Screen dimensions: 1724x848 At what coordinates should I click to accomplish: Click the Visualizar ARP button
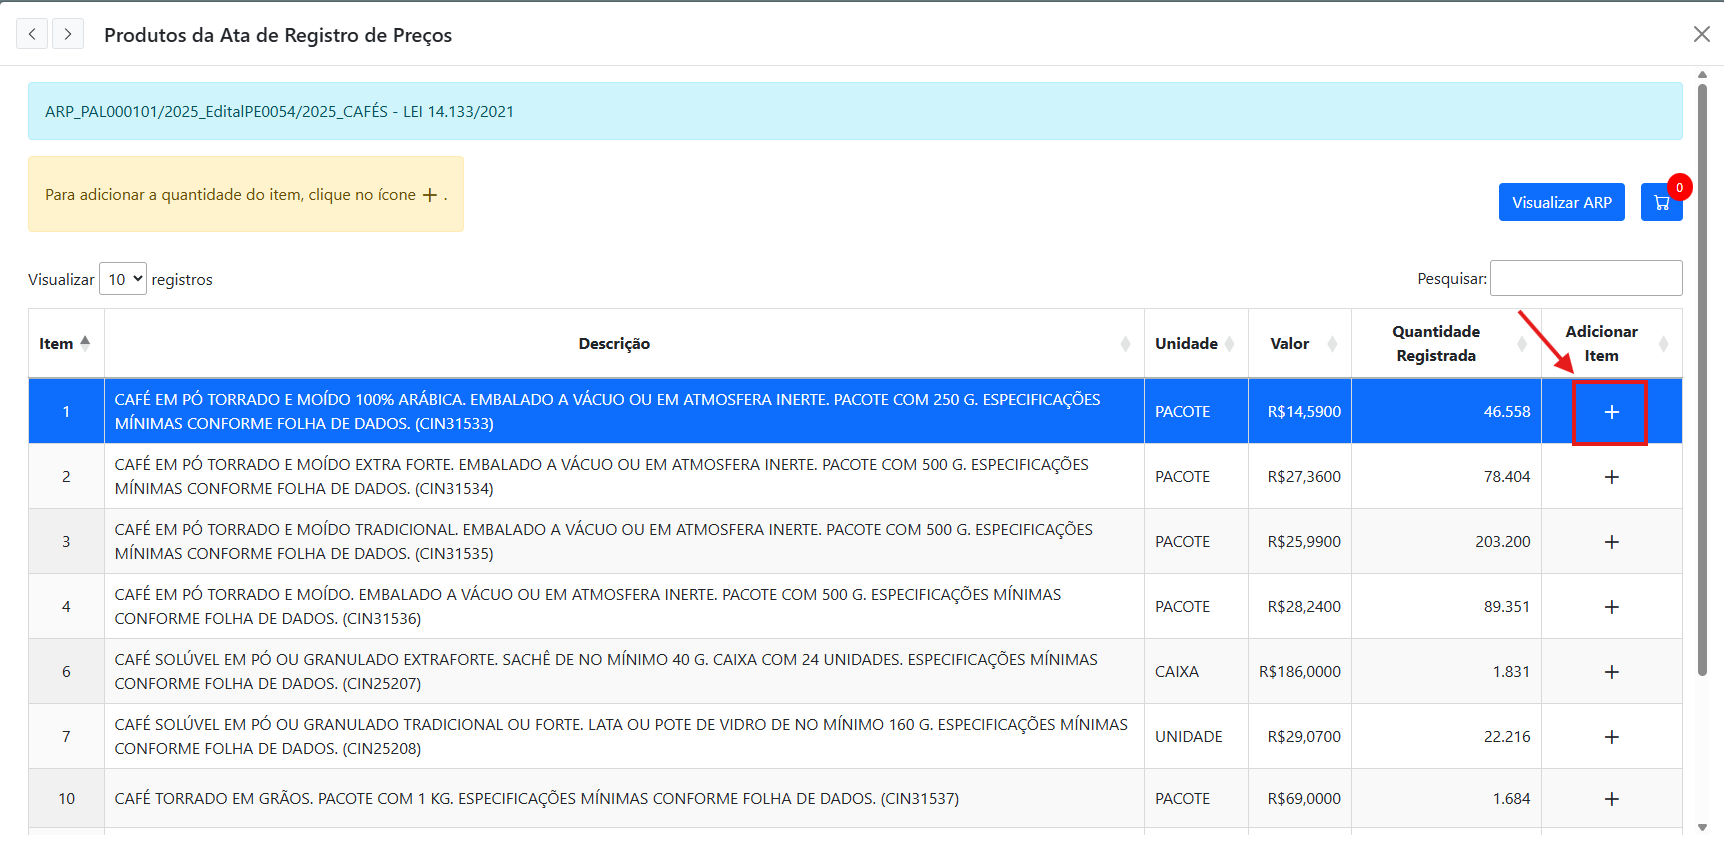point(1561,202)
